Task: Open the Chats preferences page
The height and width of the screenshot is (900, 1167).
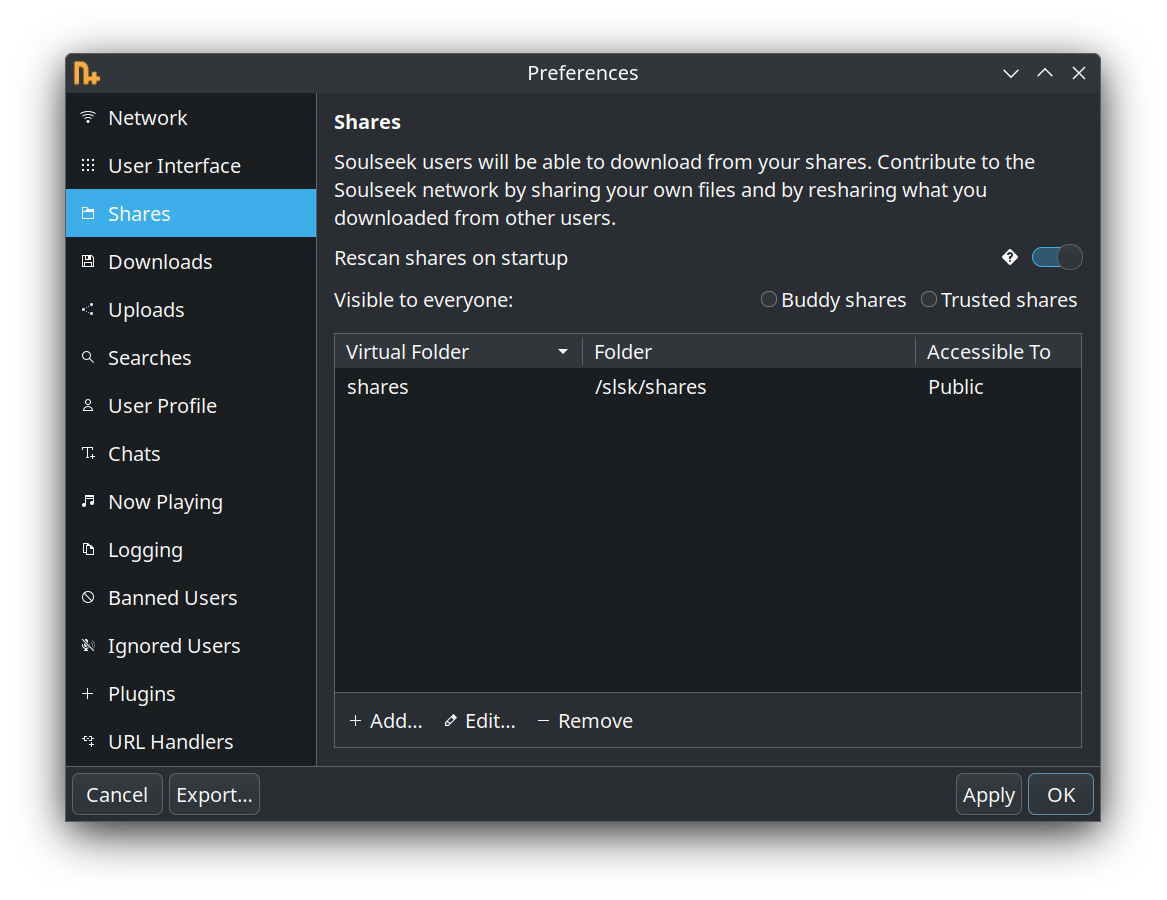Action: click(191, 453)
